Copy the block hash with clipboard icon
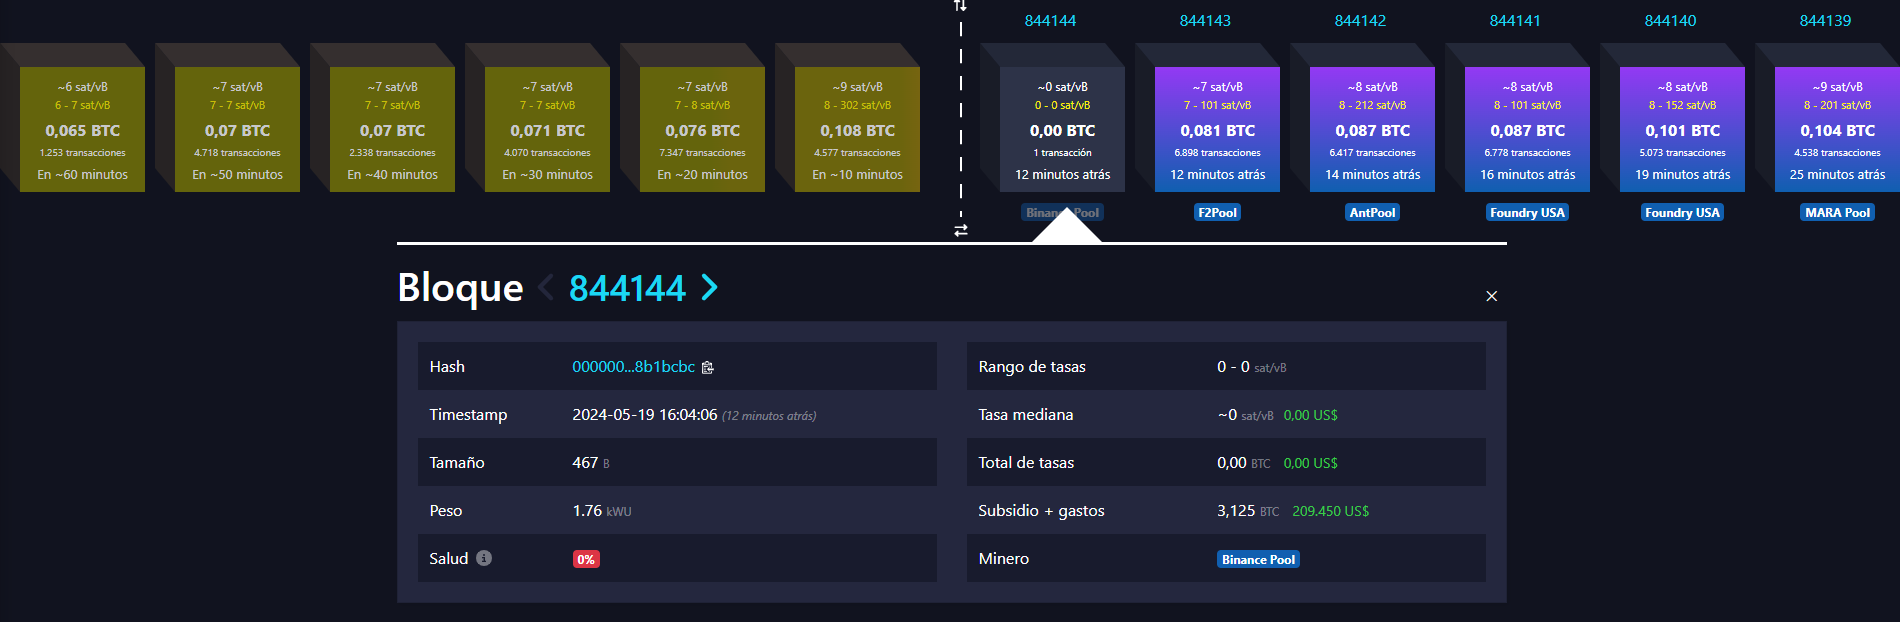 coord(708,368)
